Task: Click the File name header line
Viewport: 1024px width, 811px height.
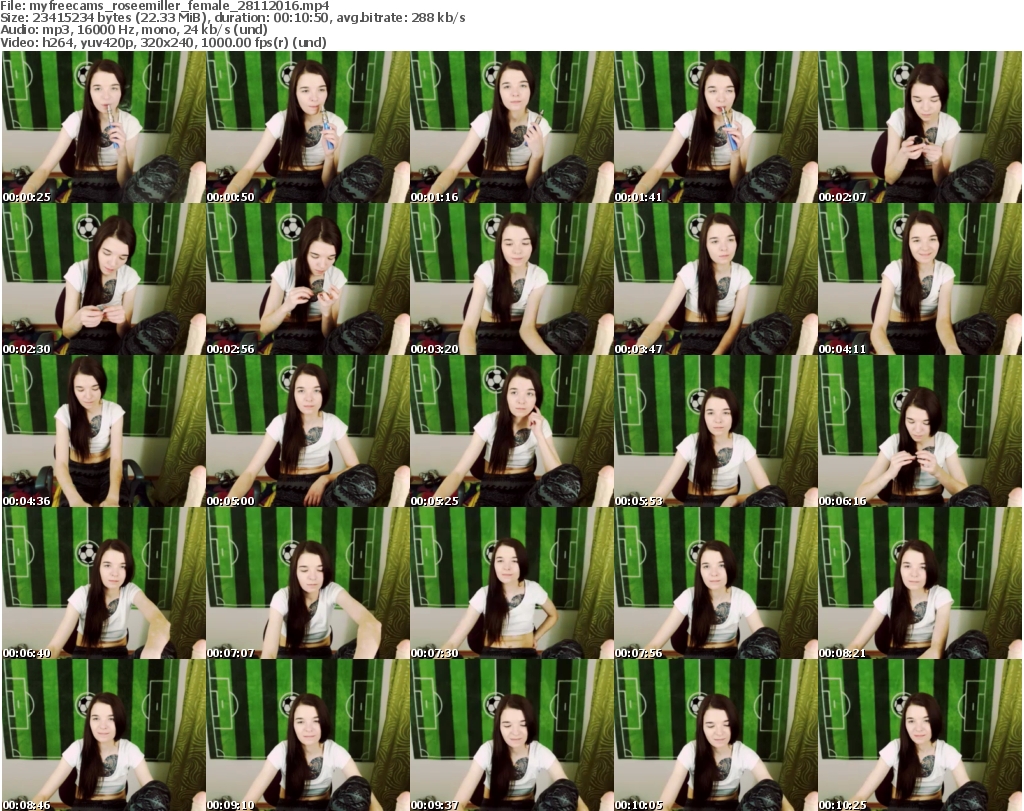Action: pos(165,6)
